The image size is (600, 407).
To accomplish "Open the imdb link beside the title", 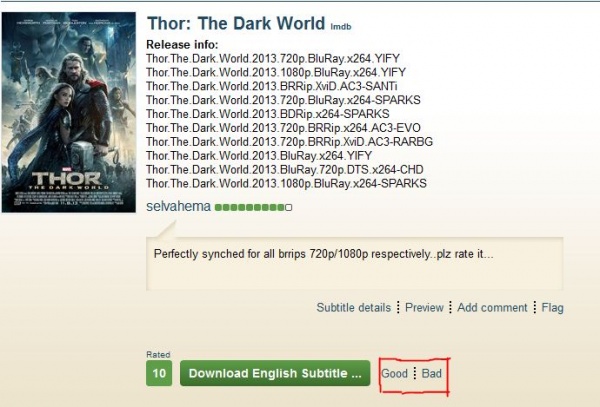I will point(341,26).
